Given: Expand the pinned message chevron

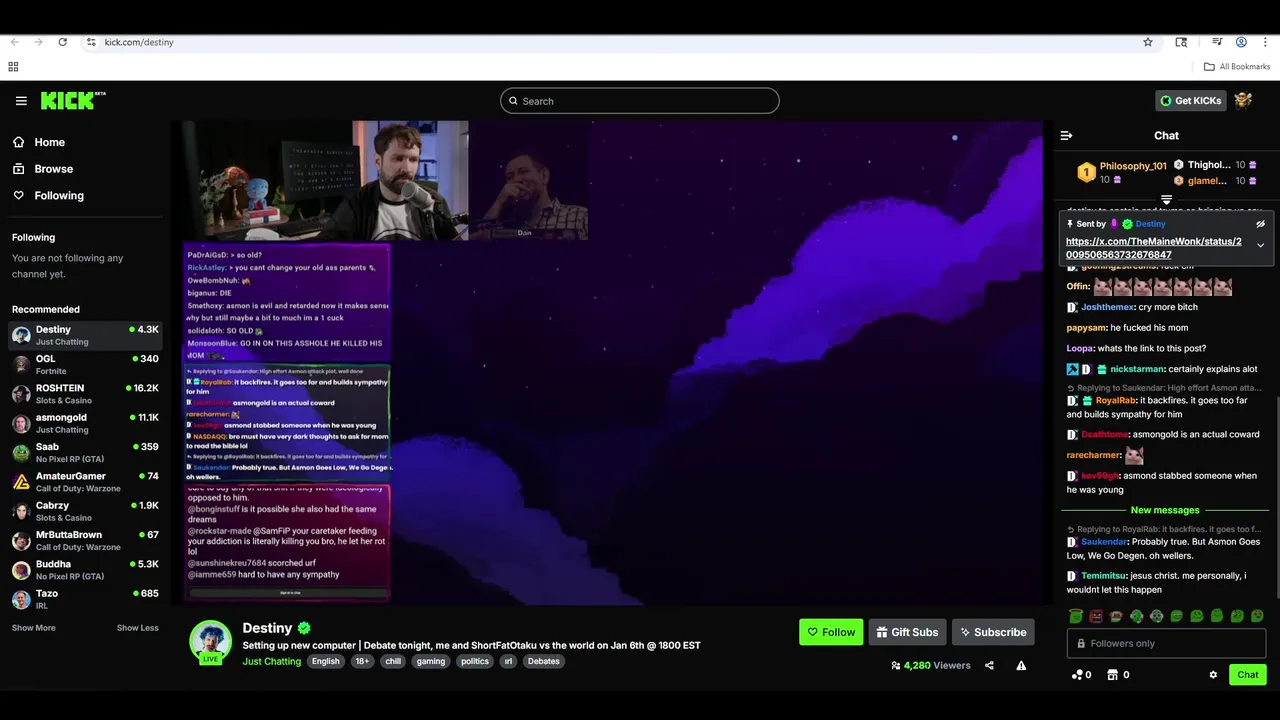Looking at the screenshot, I should (x=1260, y=245).
